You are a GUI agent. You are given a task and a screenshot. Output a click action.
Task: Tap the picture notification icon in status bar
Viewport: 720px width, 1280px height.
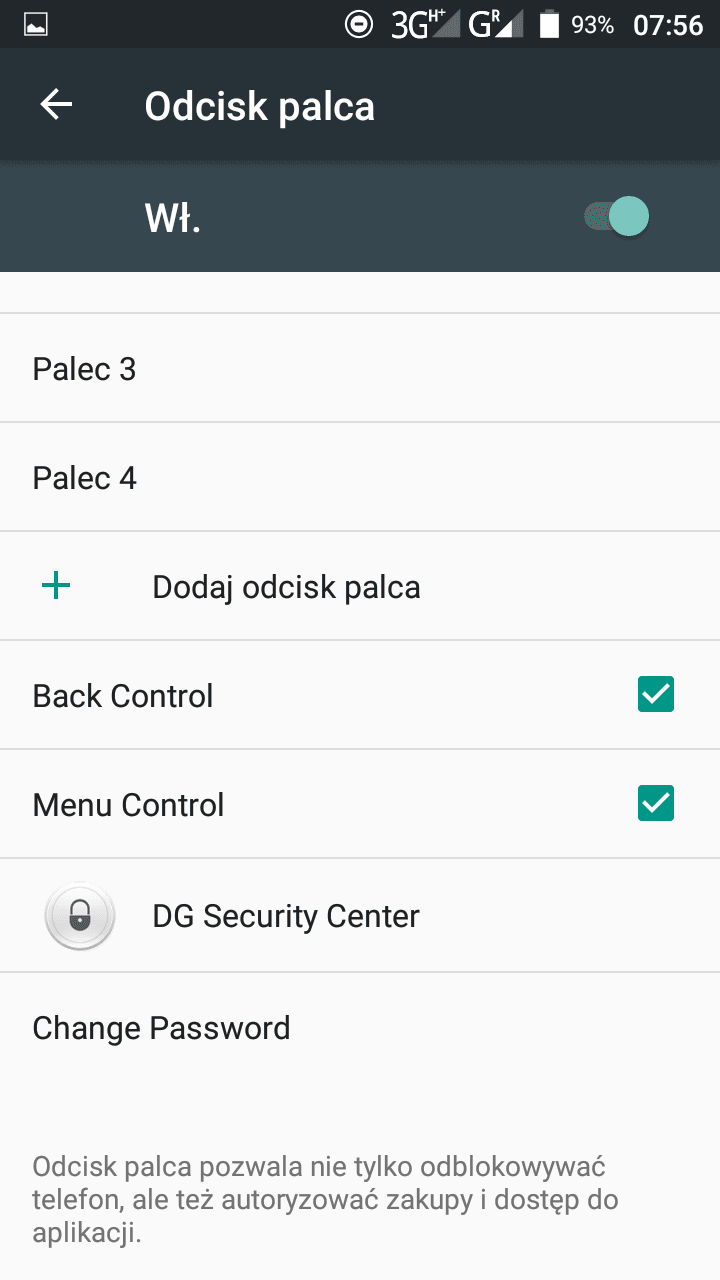click(36, 25)
